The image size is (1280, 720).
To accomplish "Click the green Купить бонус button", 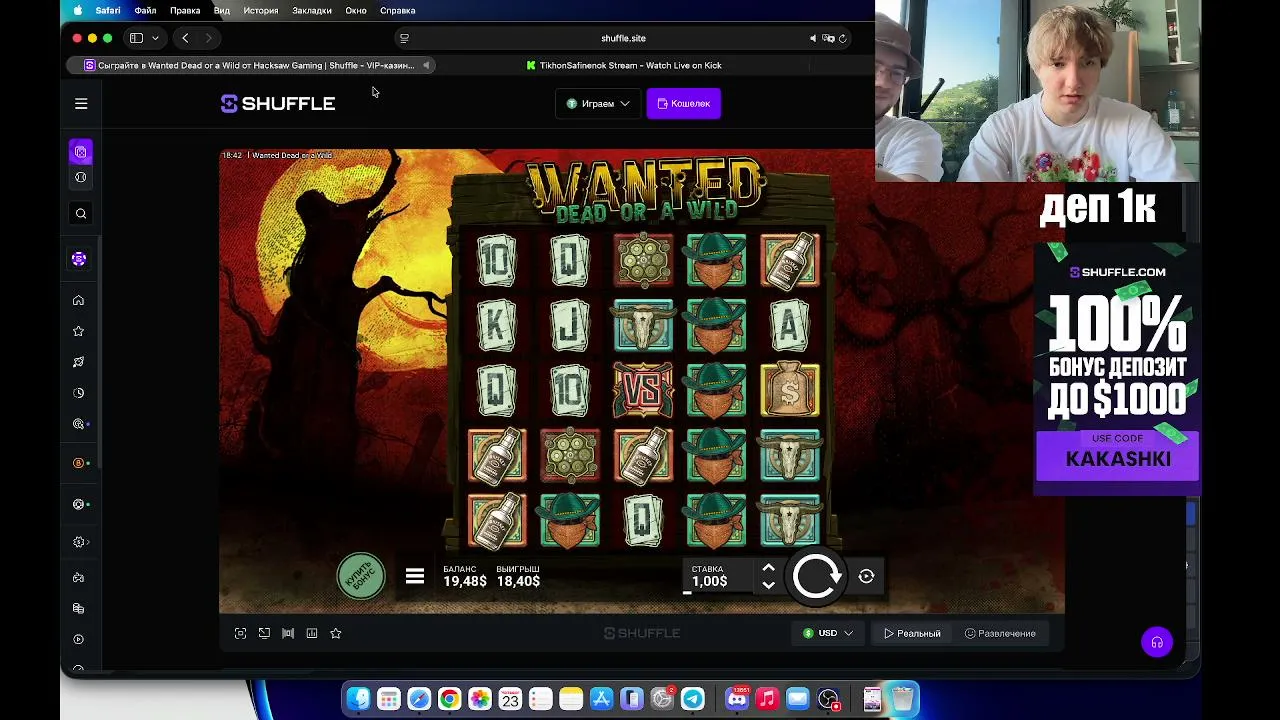I will (361, 577).
